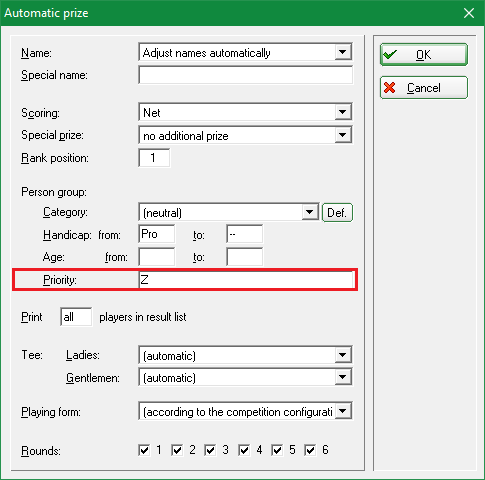Open the Name dropdown list

(343, 52)
